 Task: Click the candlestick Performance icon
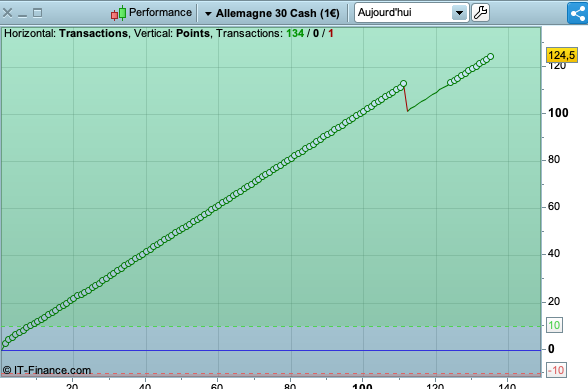coord(118,13)
